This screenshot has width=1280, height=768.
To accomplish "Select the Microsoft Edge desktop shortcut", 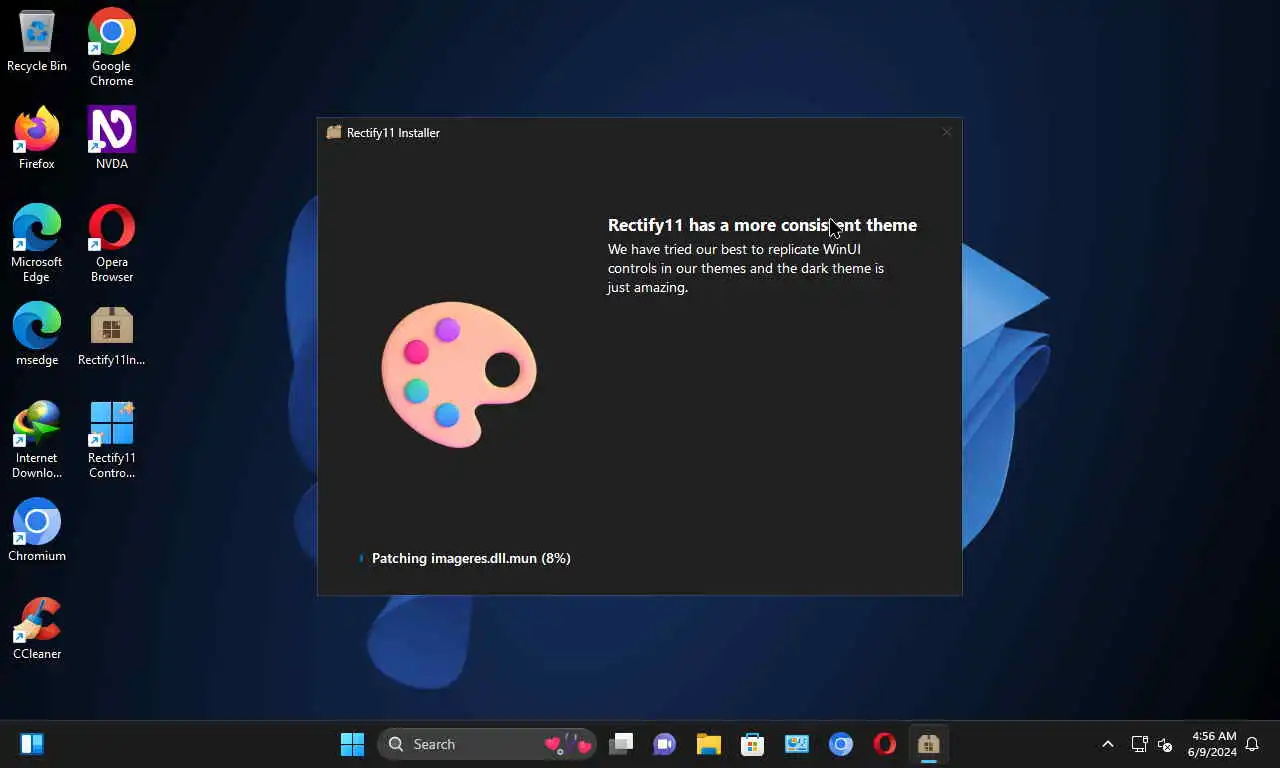I will [37, 243].
